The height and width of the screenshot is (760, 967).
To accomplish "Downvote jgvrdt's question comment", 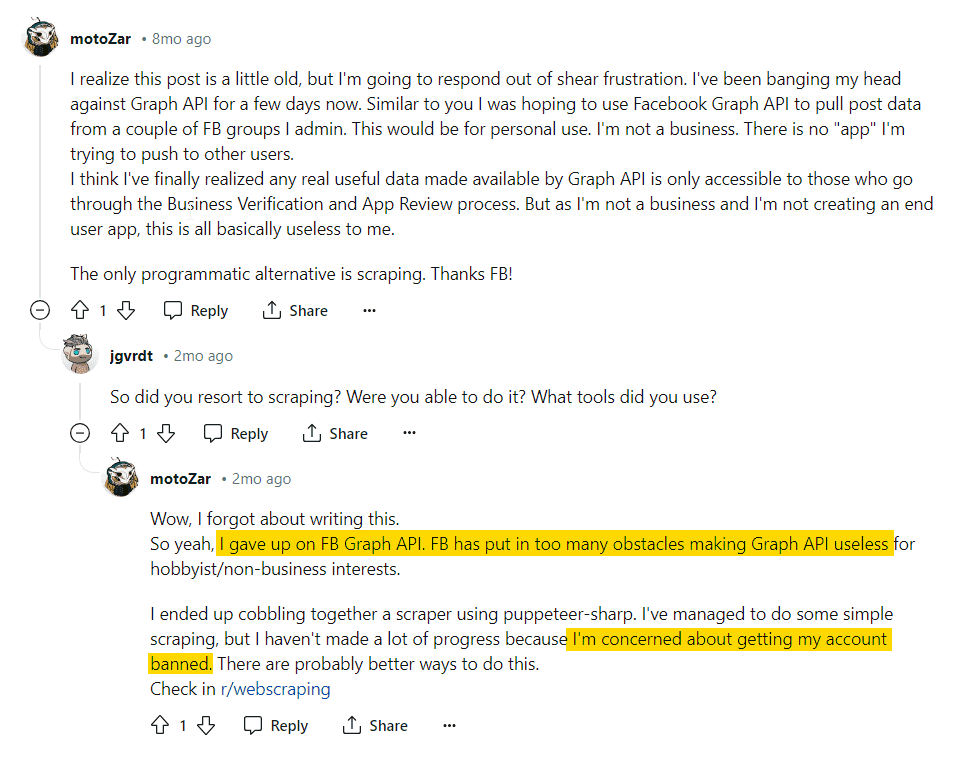I will 166,433.
